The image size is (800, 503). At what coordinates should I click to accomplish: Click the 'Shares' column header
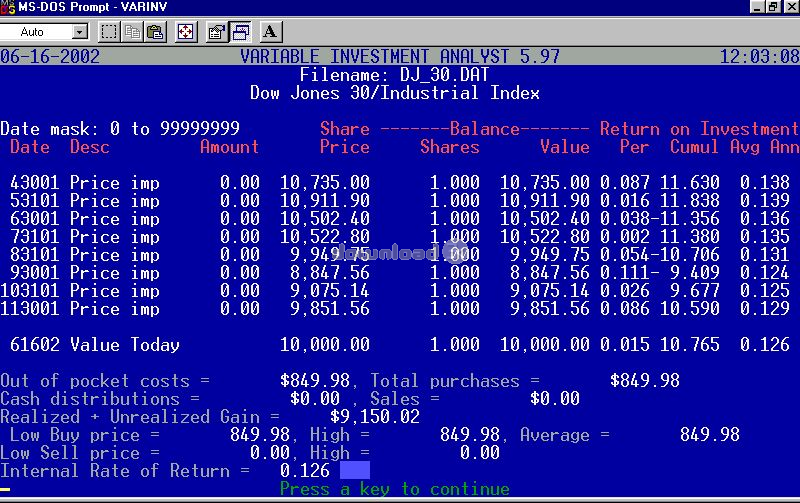point(449,147)
